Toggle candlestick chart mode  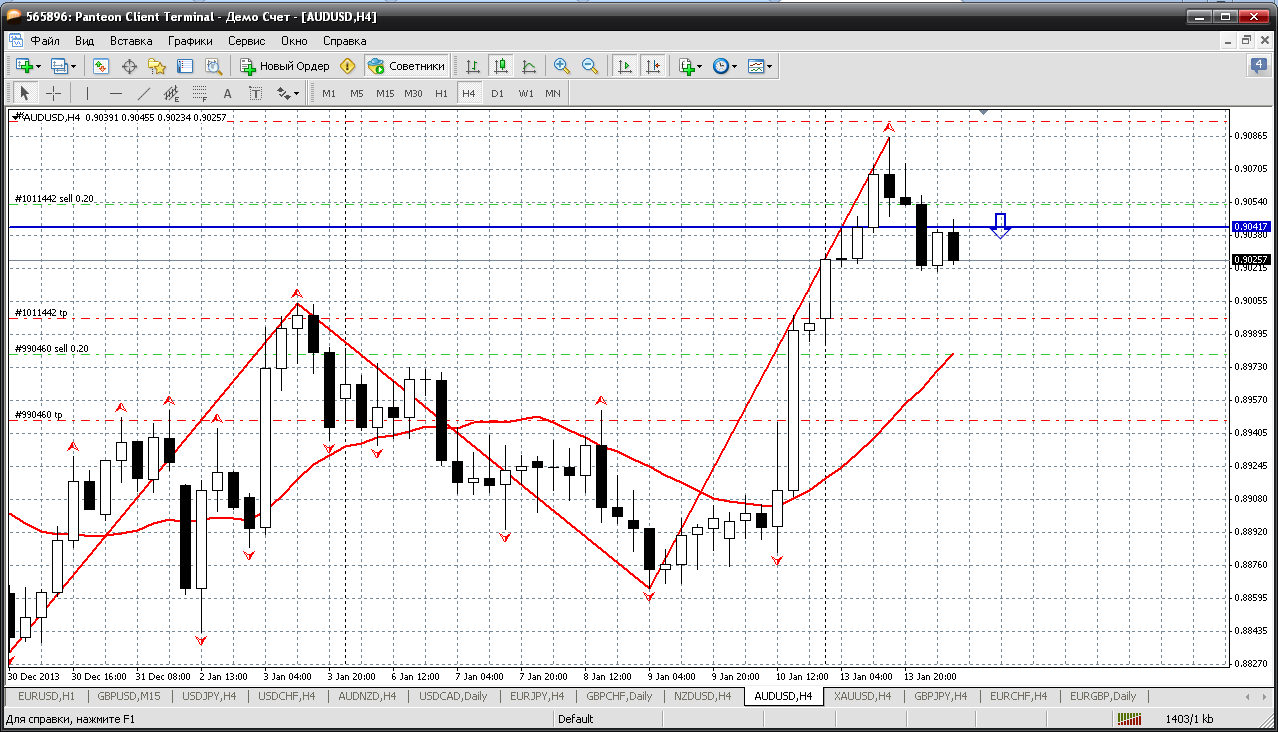(501, 66)
